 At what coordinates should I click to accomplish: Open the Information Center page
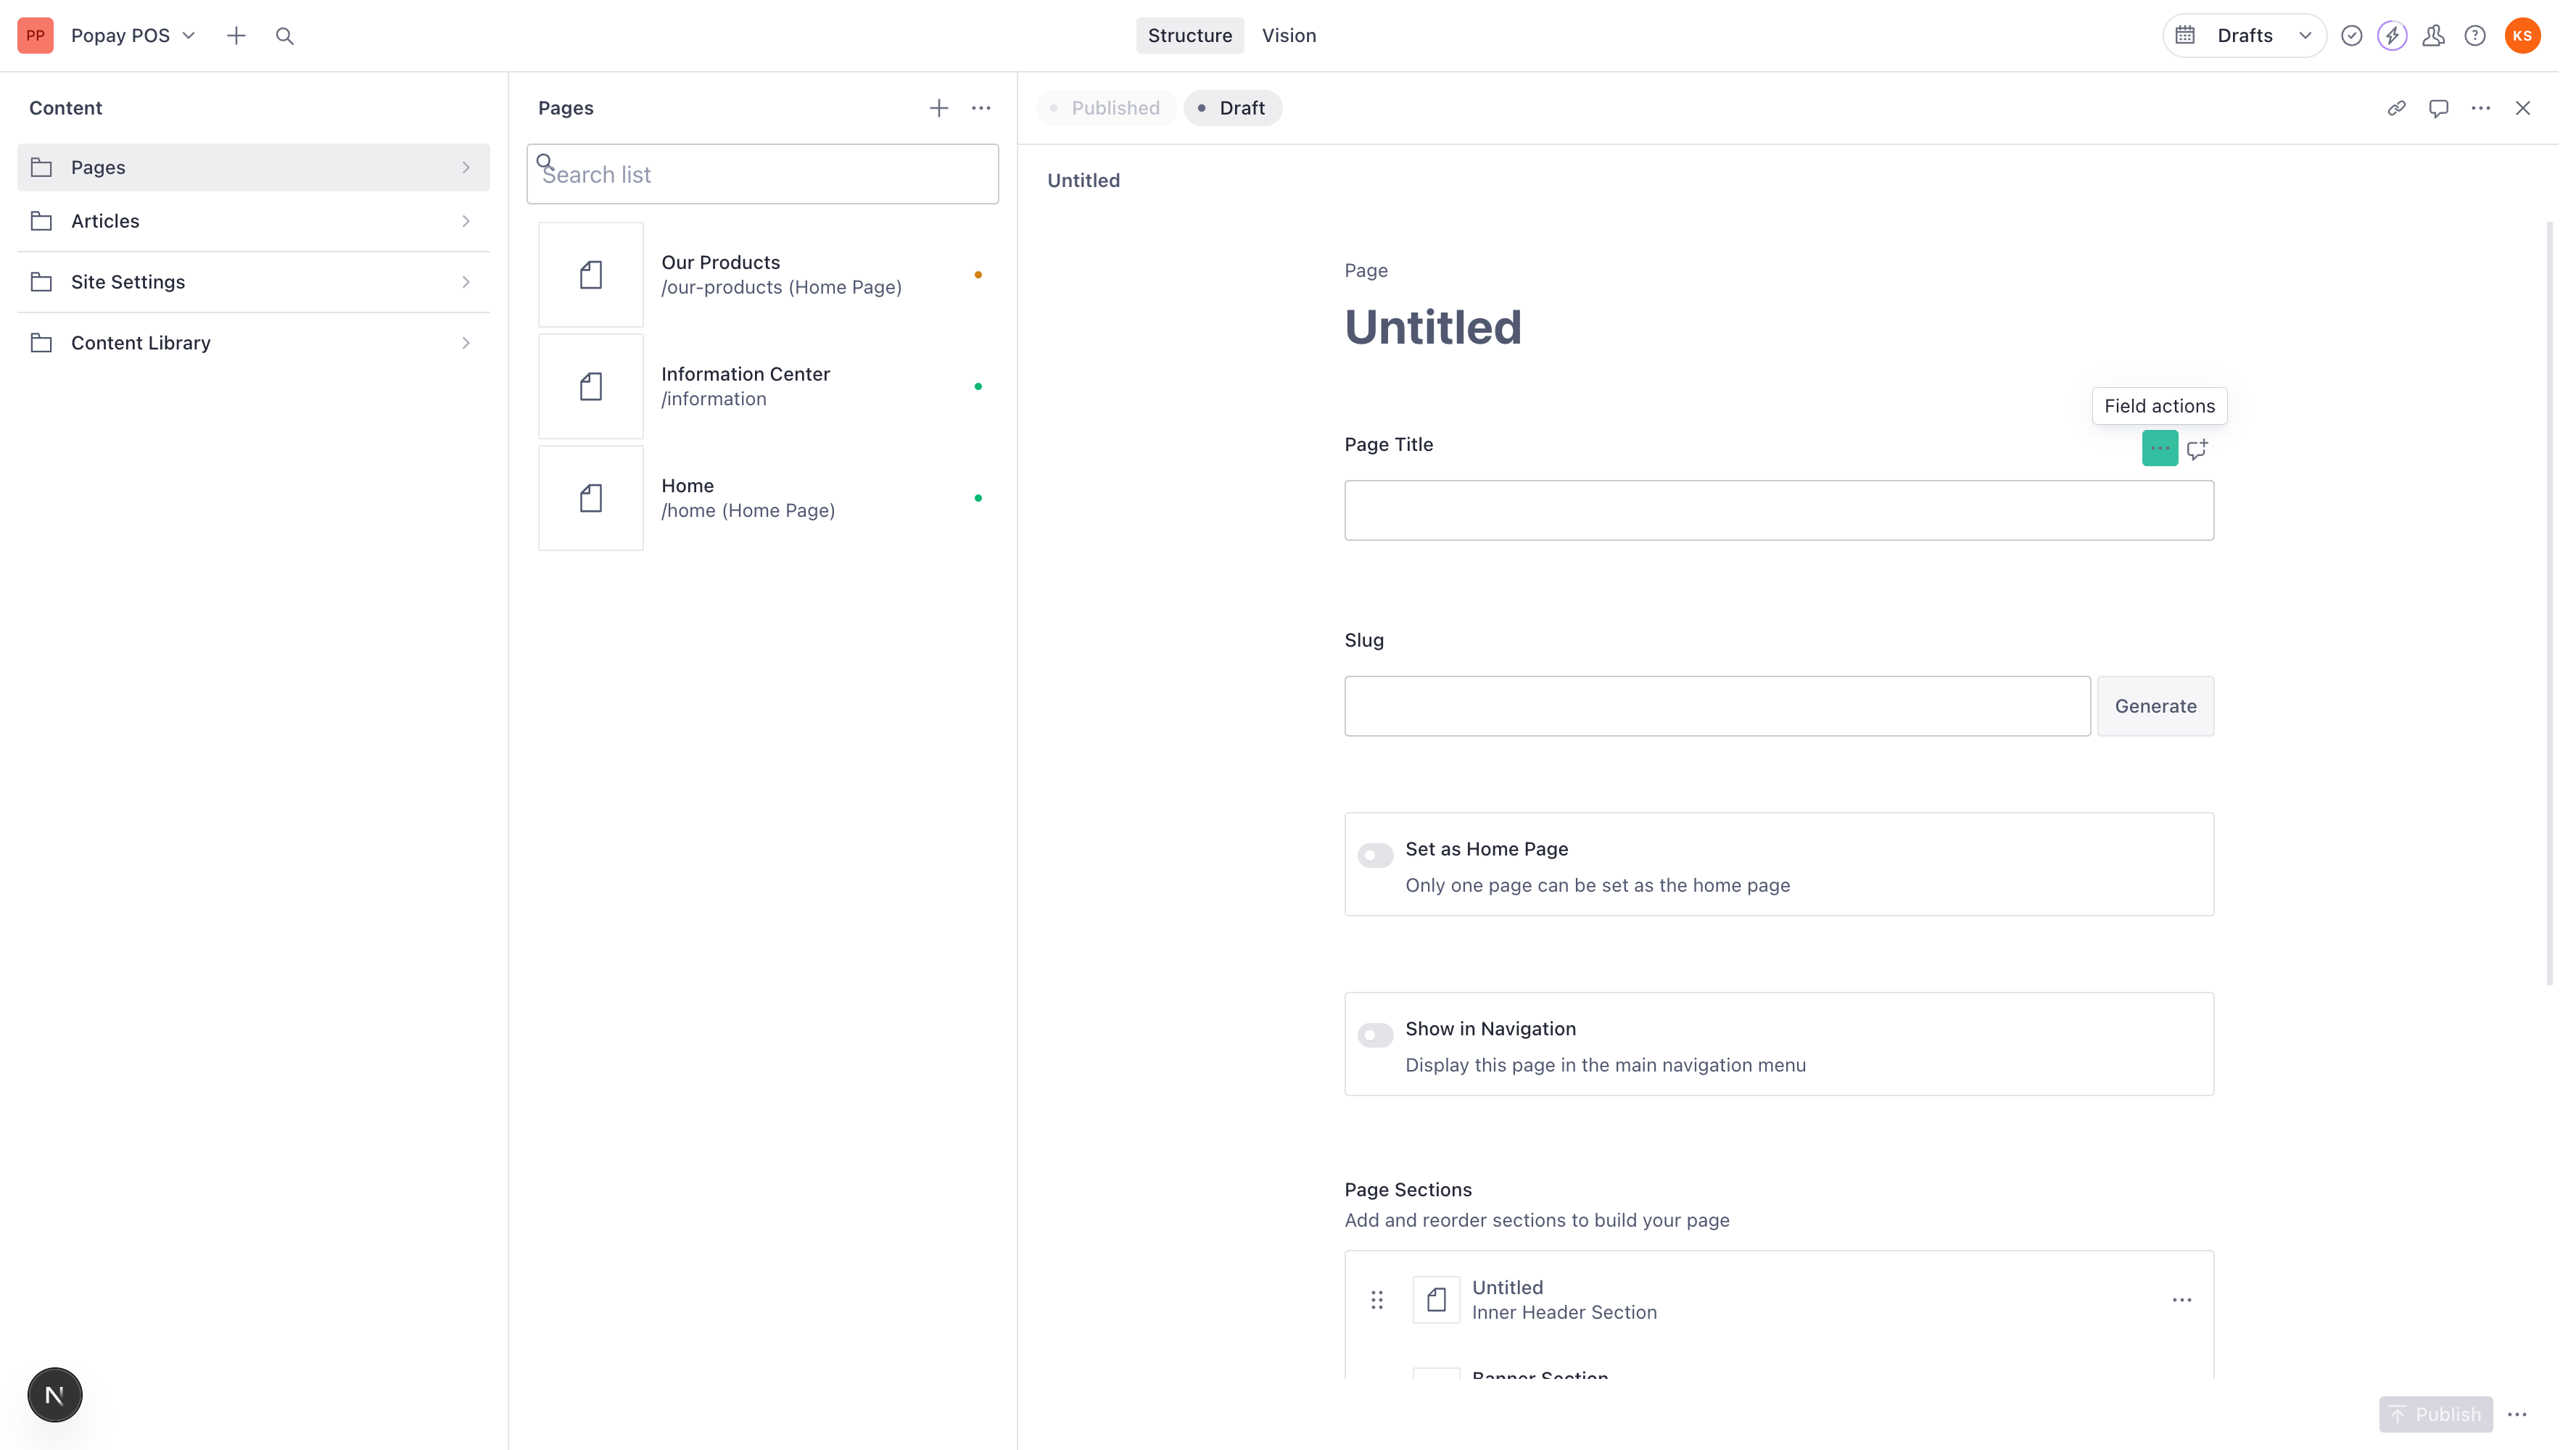click(x=763, y=386)
